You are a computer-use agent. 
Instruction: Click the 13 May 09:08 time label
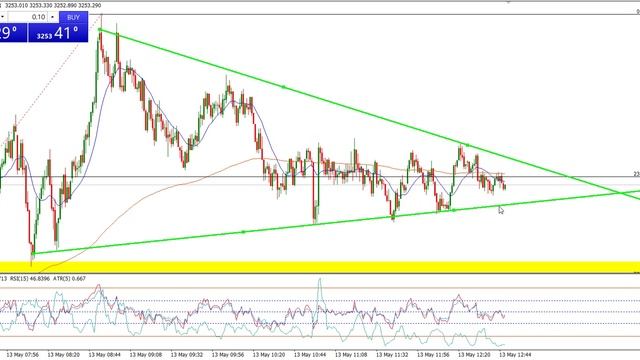pyautogui.click(x=146, y=355)
